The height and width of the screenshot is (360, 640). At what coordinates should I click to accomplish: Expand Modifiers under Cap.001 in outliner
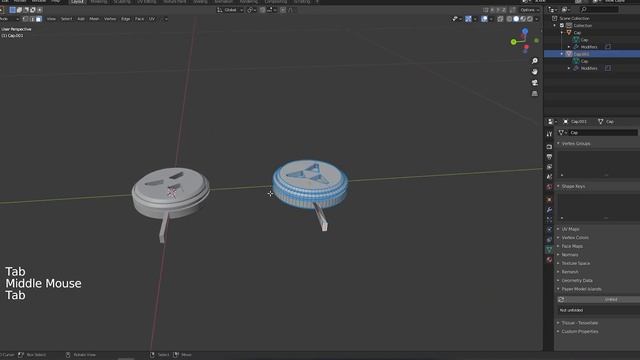[x=569, y=68]
